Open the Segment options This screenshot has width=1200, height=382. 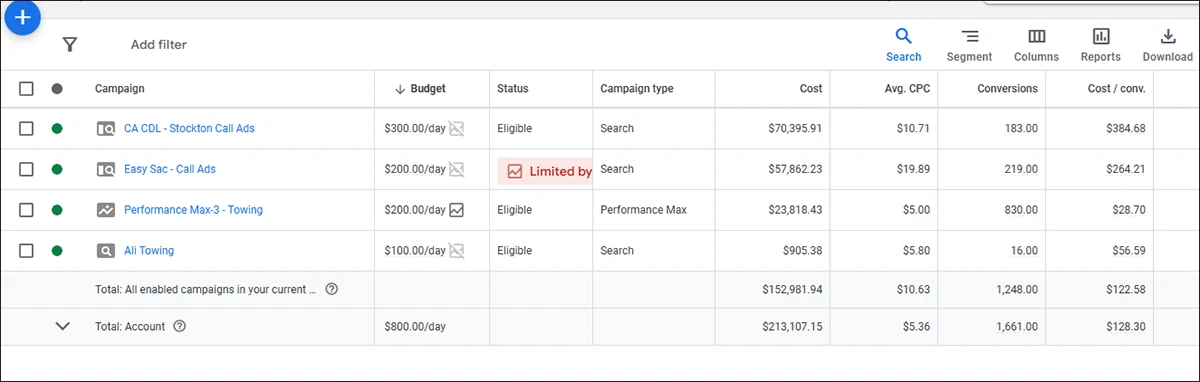point(969,45)
